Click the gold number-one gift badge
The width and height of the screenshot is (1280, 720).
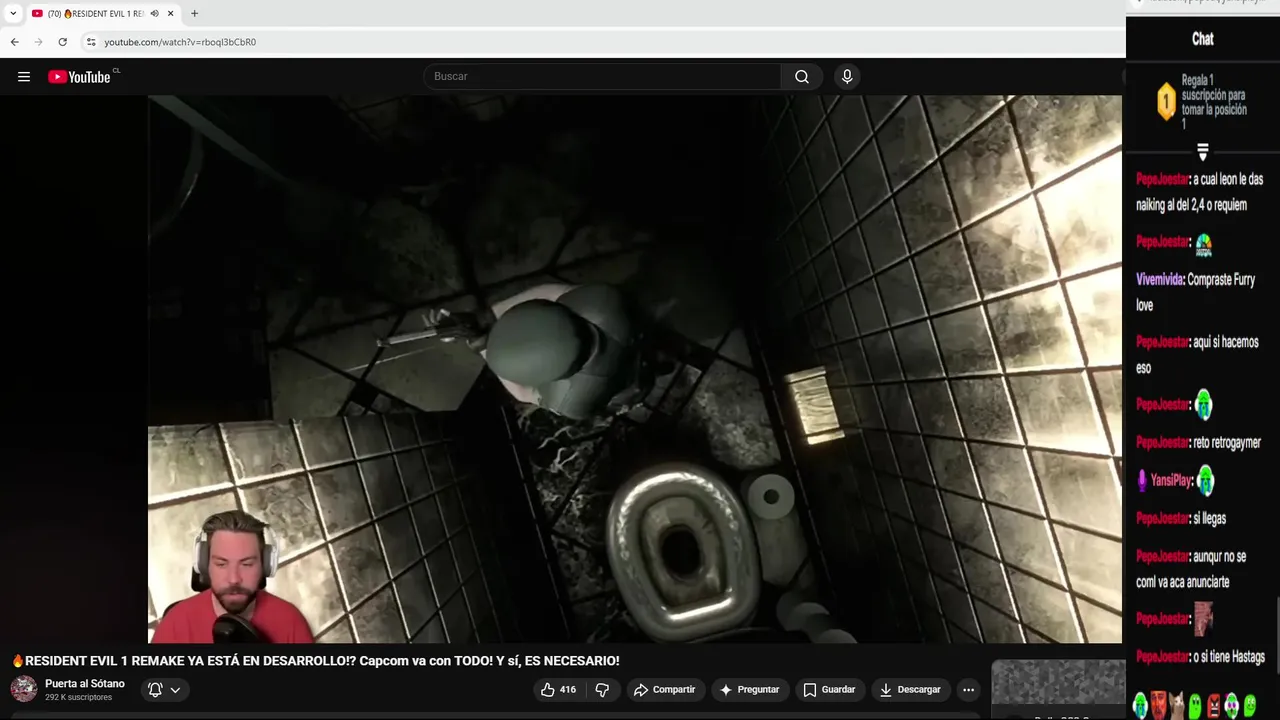pyautogui.click(x=1166, y=102)
